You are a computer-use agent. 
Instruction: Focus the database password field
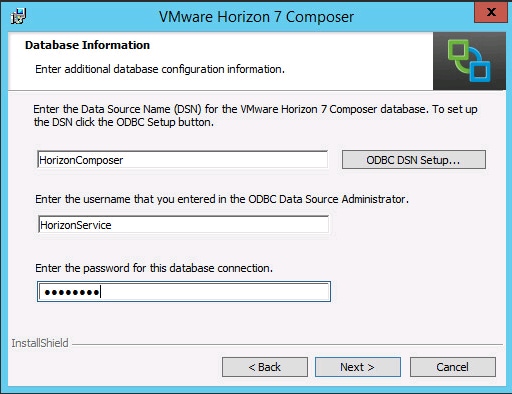coord(184,292)
